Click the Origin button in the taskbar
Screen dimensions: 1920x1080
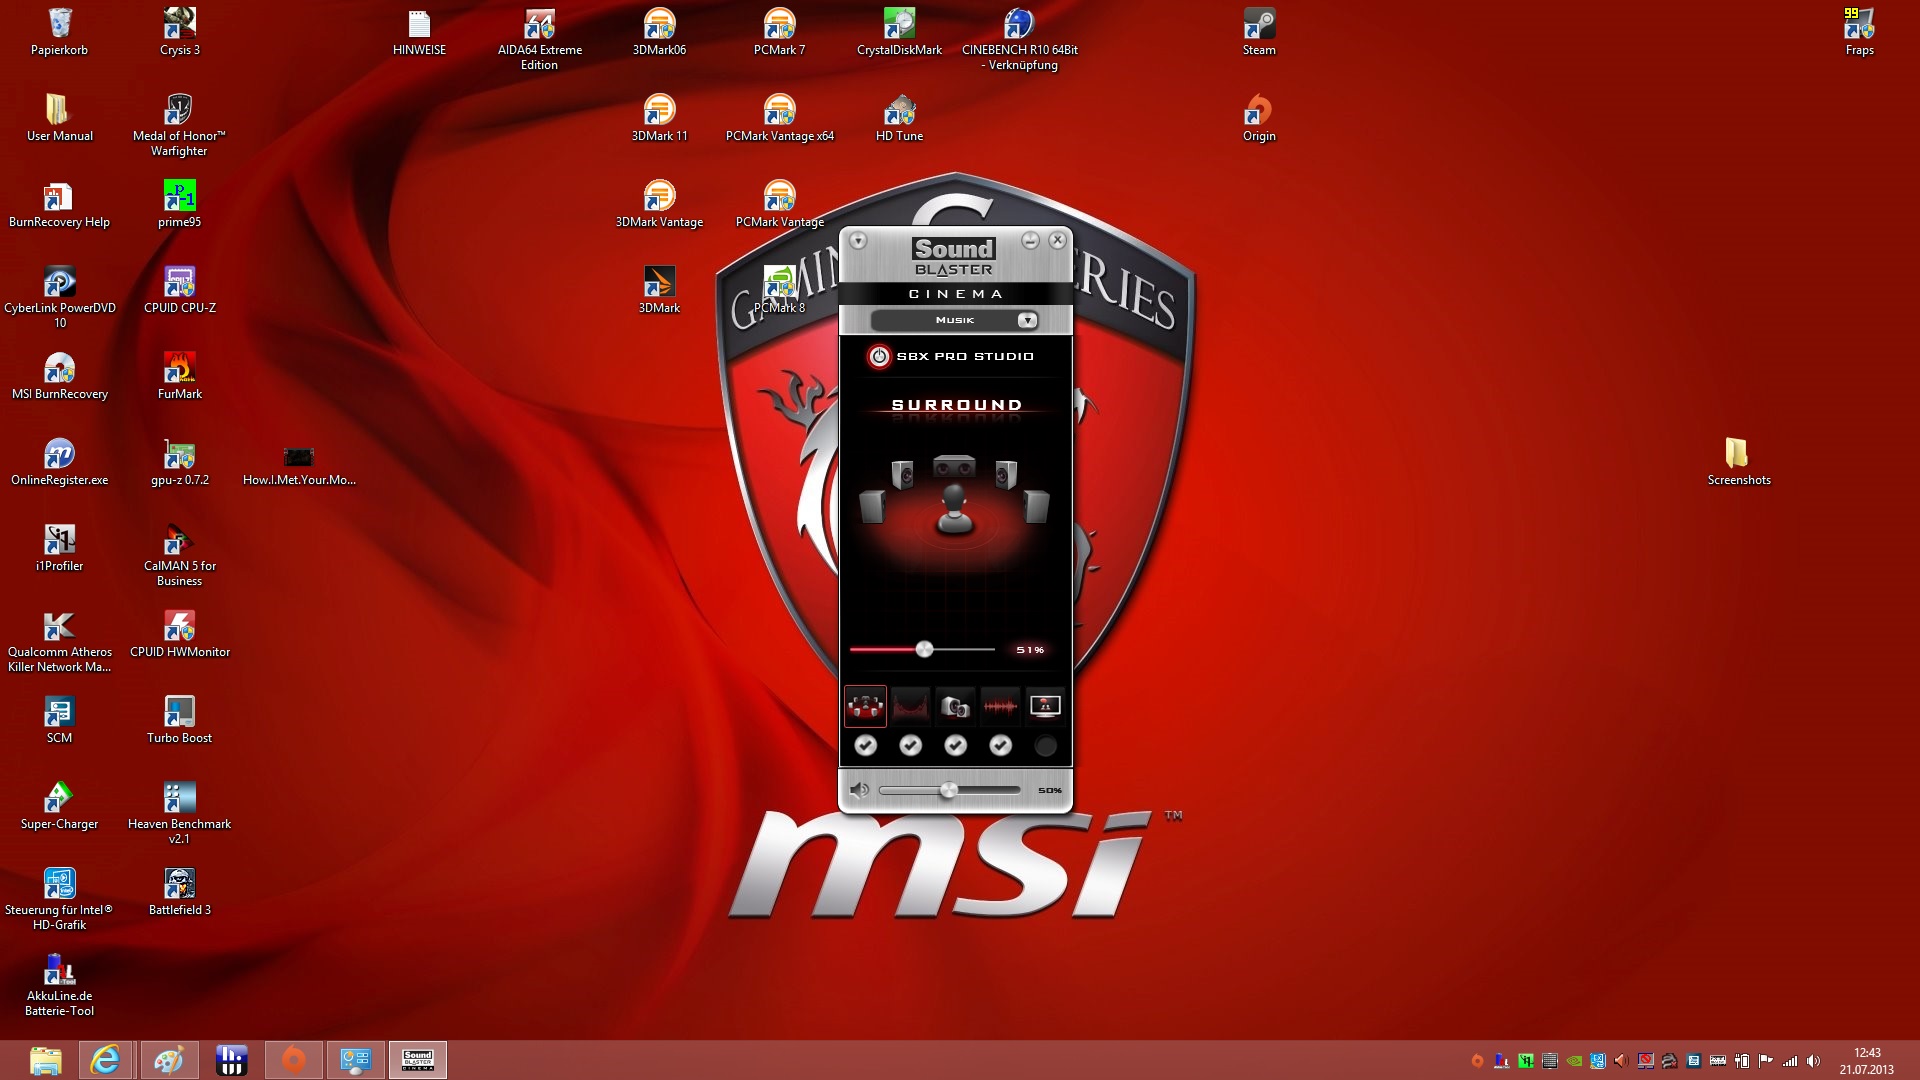pyautogui.click(x=294, y=1060)
